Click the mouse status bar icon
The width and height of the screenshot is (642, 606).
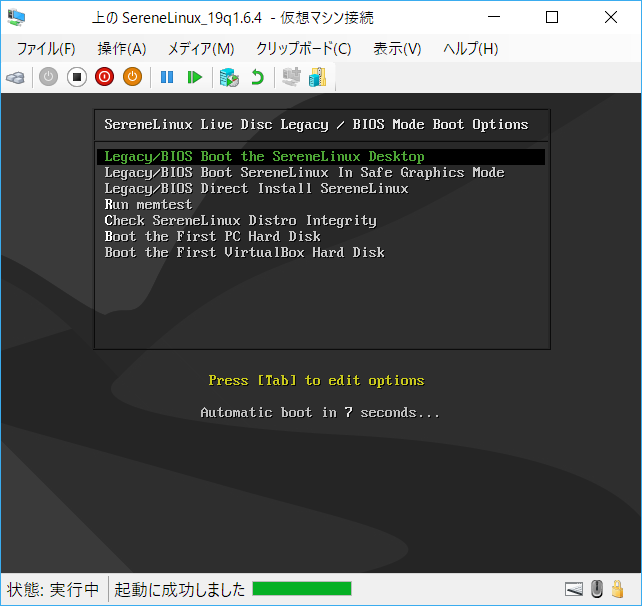[597, 589]
